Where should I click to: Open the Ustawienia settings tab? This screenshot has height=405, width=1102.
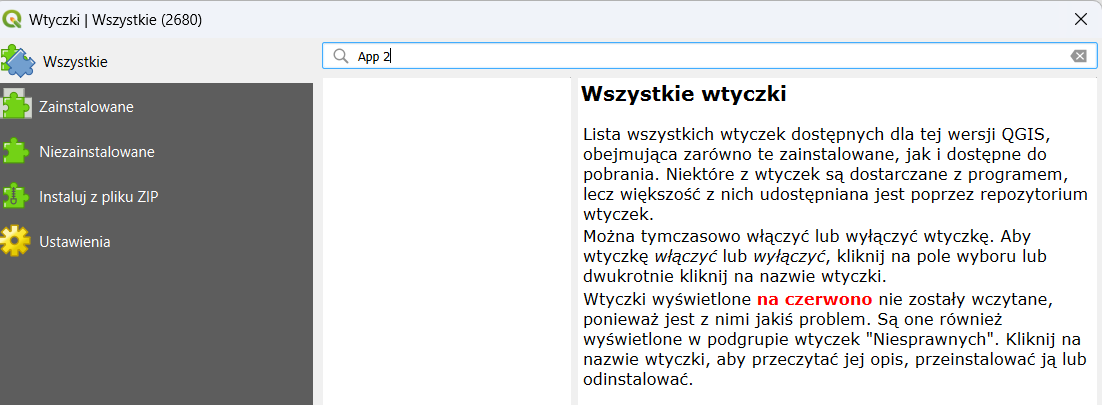[156, 241]
